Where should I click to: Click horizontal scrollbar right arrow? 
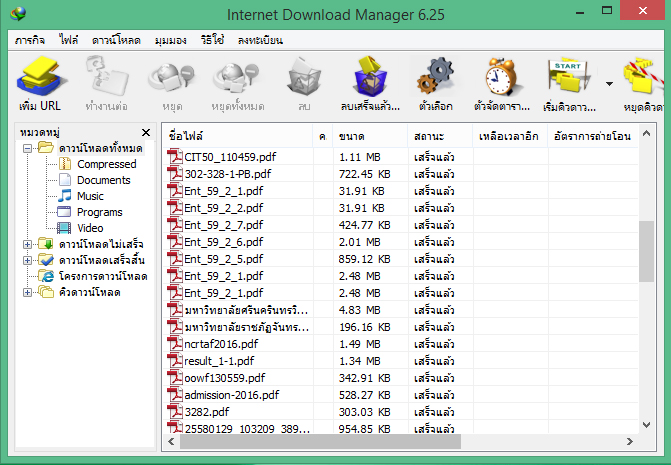click(629, 441)
